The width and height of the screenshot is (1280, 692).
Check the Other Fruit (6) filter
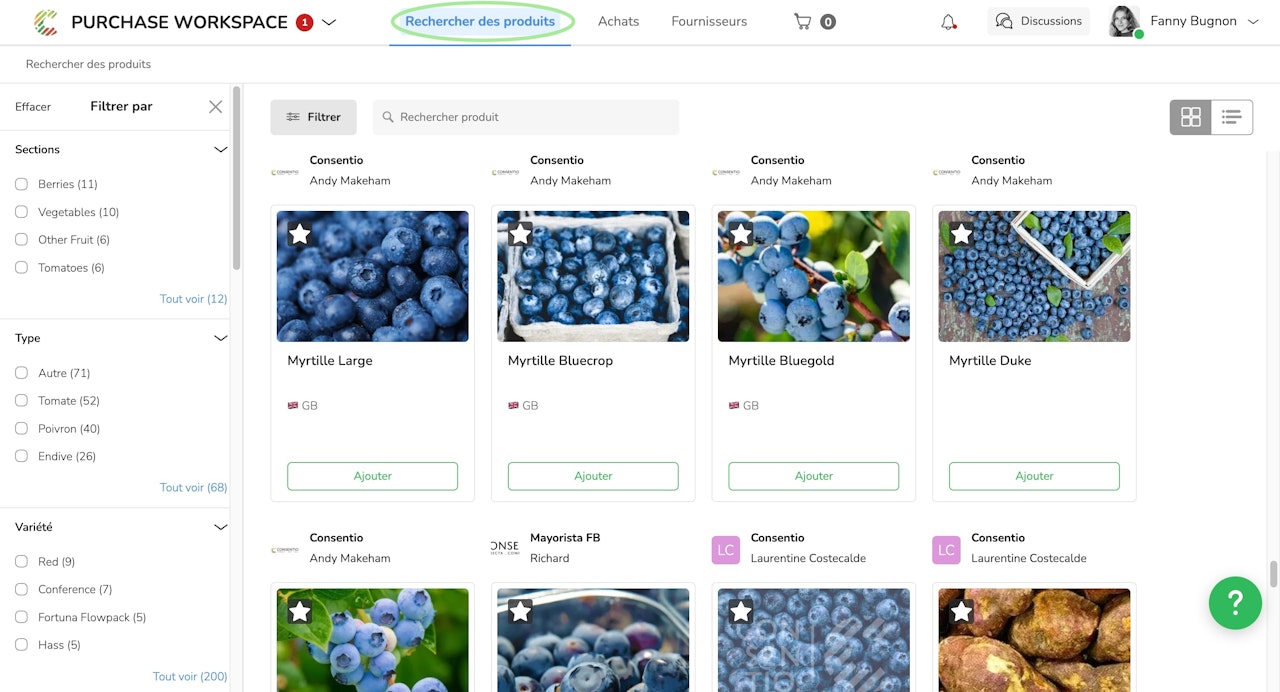coord(21,240)
